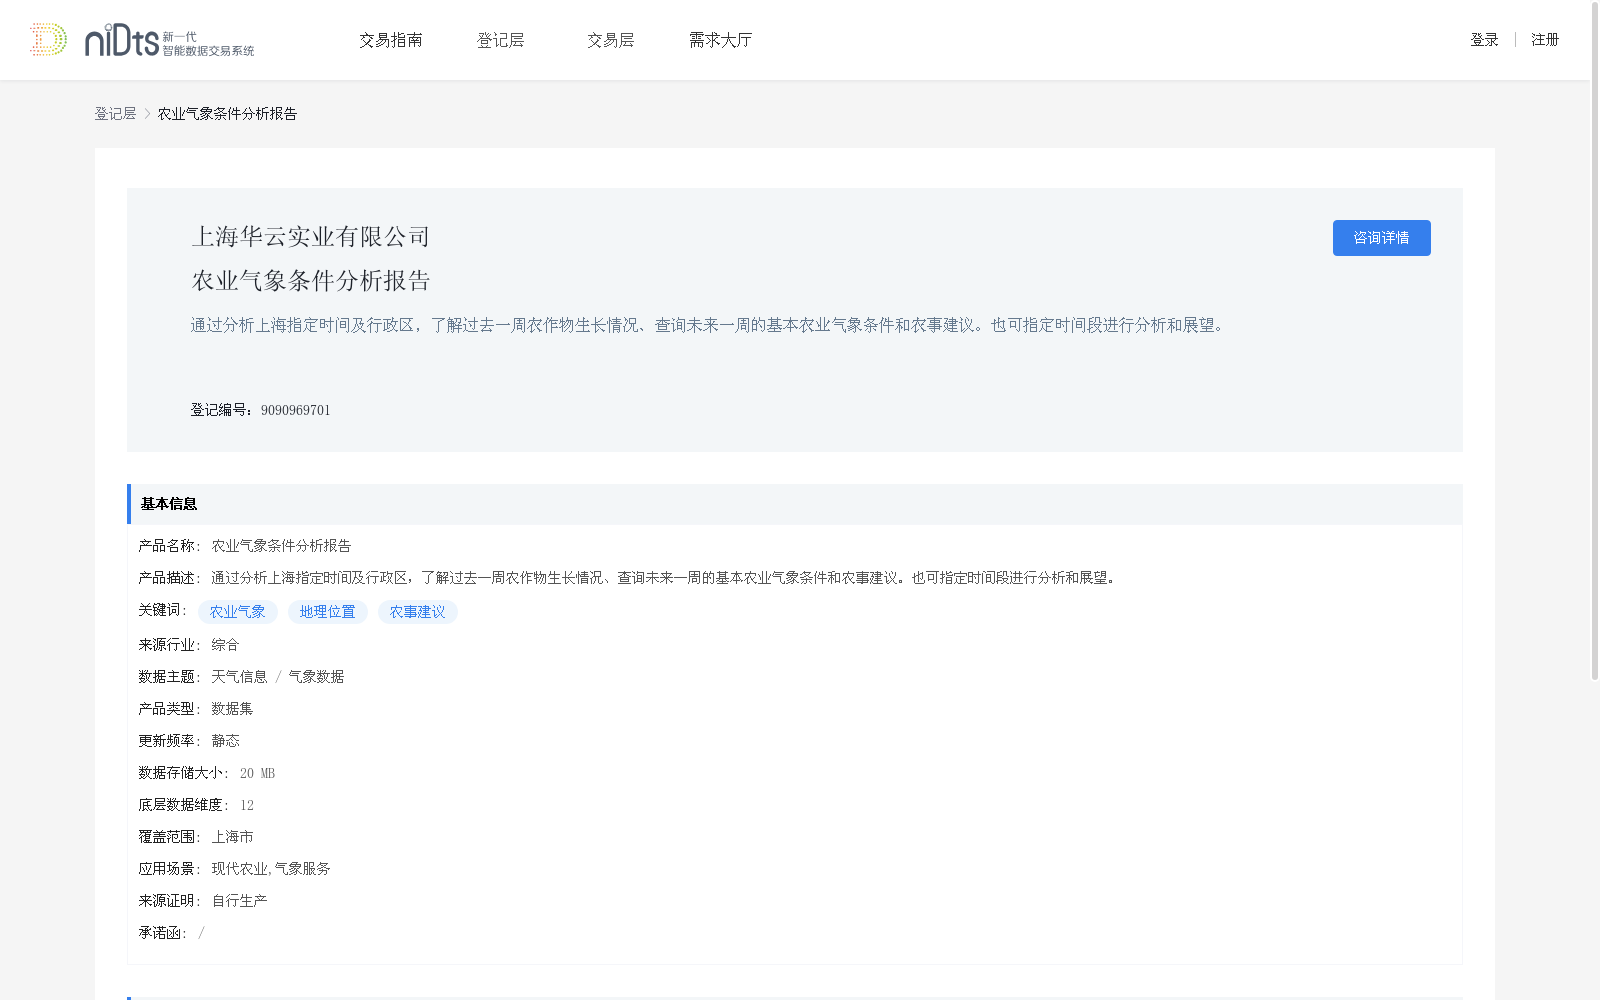The image size is (1600, 1000).
Task: Click the 登录 link
Action: (x=1484, y=40)
